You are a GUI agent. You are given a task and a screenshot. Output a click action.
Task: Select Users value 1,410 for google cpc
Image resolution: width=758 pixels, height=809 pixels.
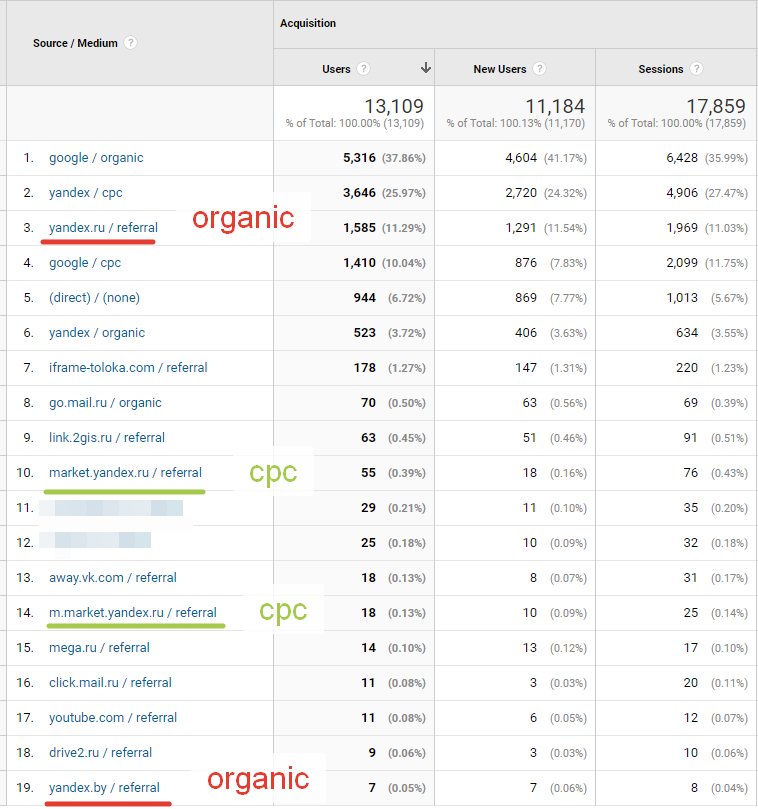pyautogui.click(x=360, y=263)
